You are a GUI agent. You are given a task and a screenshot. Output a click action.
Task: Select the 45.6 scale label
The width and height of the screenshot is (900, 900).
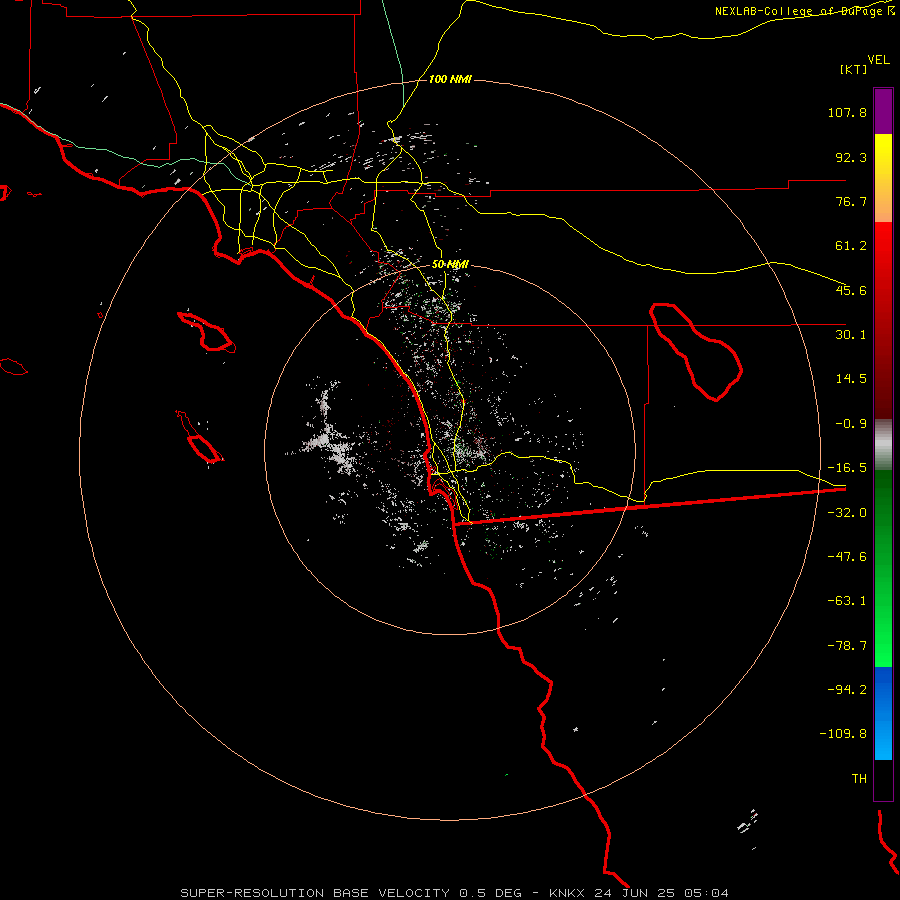[851, 290]
